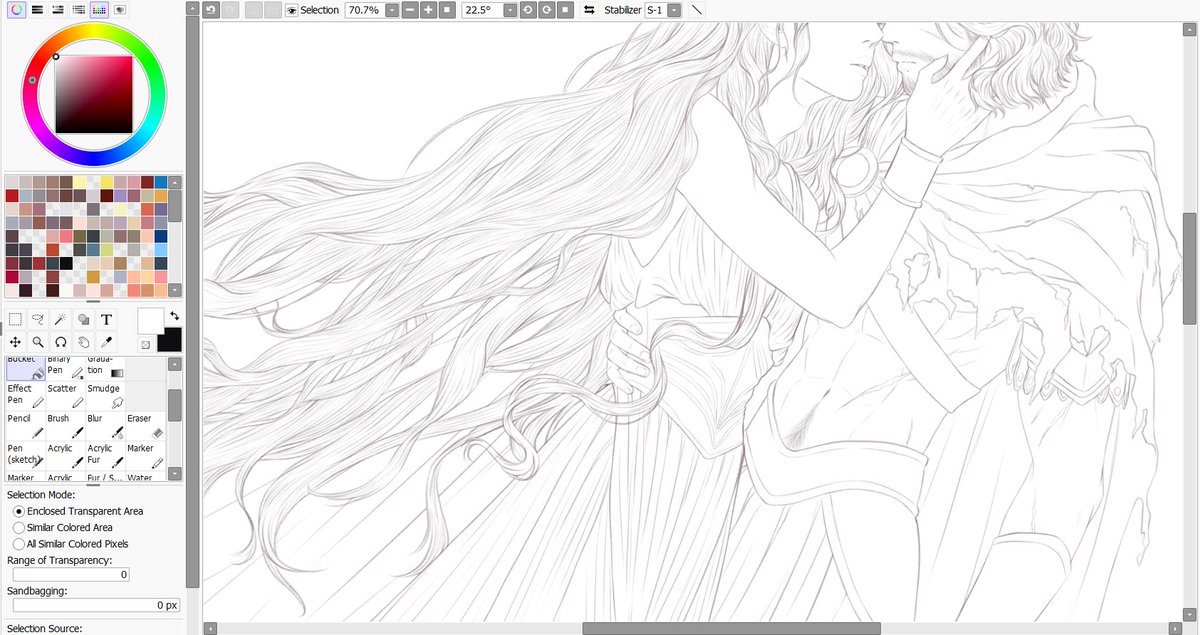Click the undo arrow button
This screenshot has height=635, width=1200.
(209, 10)
